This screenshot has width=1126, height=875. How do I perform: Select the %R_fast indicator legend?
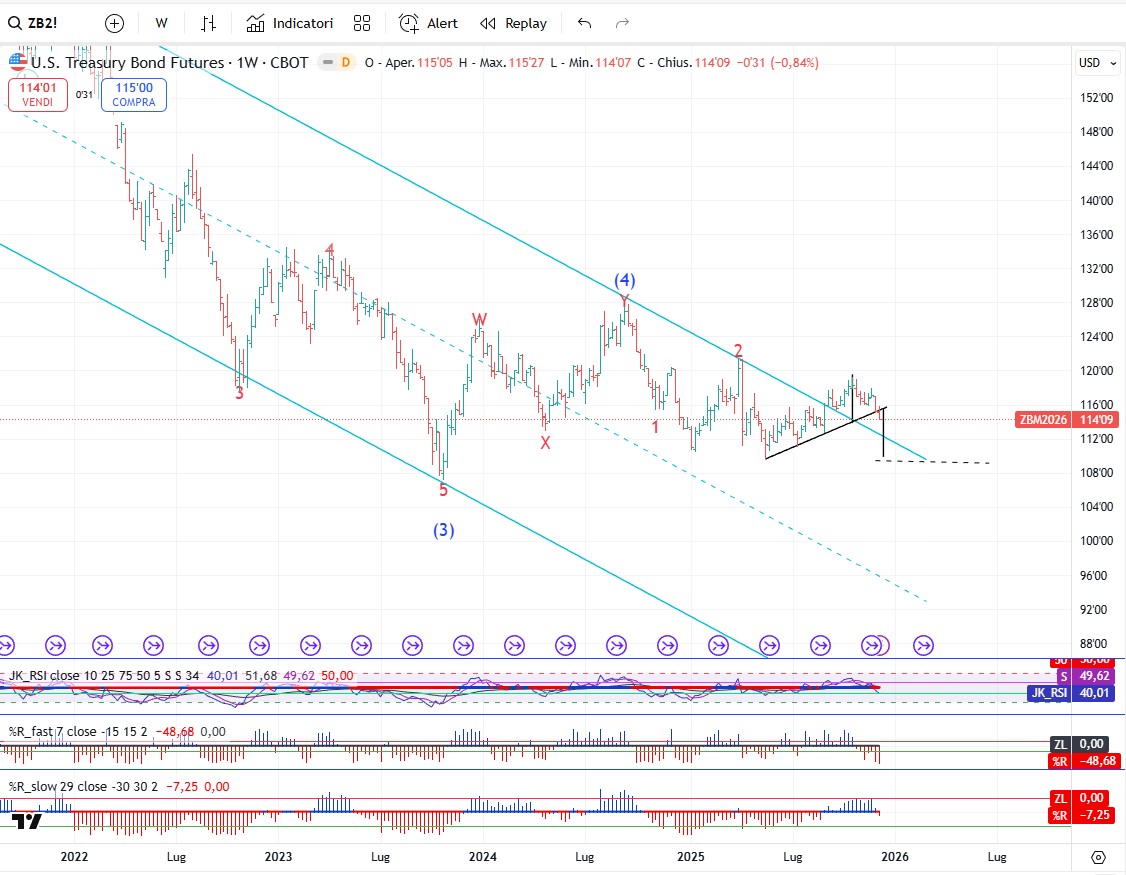(x=78, y=732)
